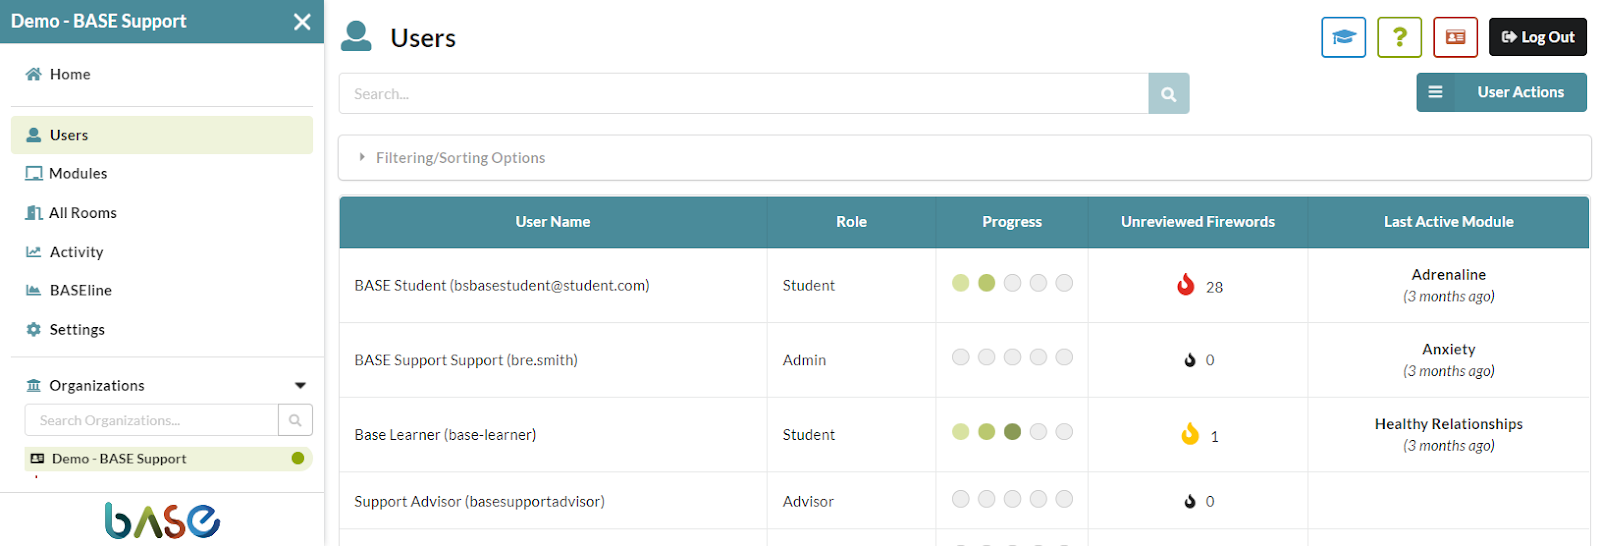Click the BASE logo at sidebar bottom
Image resolution: width=1600 pixels, height=546 pixels.
(x=162, y=520)
